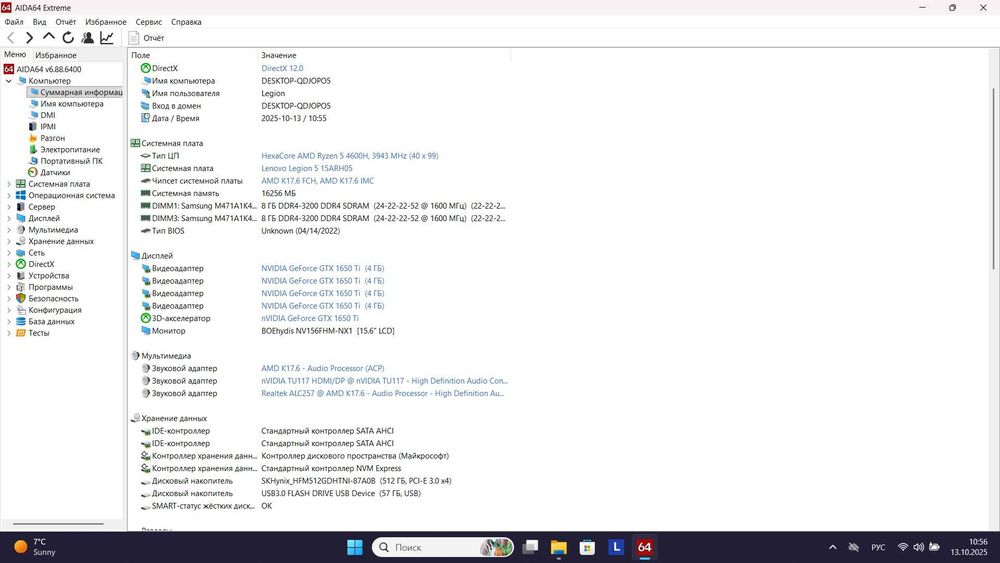Open the Файл menu
The height and width of the screenshot is (563, 1000).
(13, 22)
